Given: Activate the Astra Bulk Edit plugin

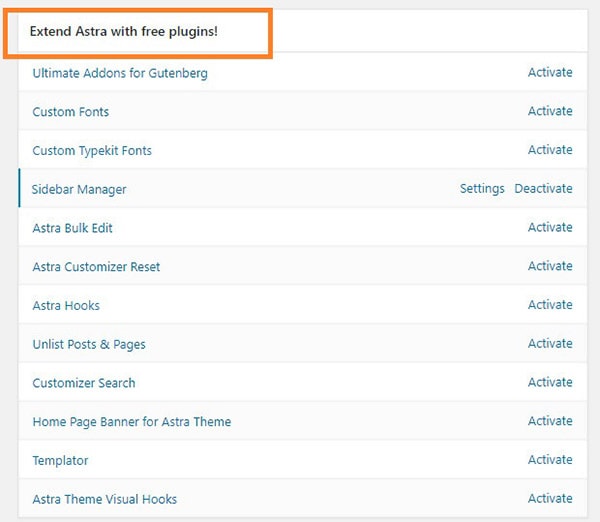Looking at the screenshot, I should pos(550,227).
